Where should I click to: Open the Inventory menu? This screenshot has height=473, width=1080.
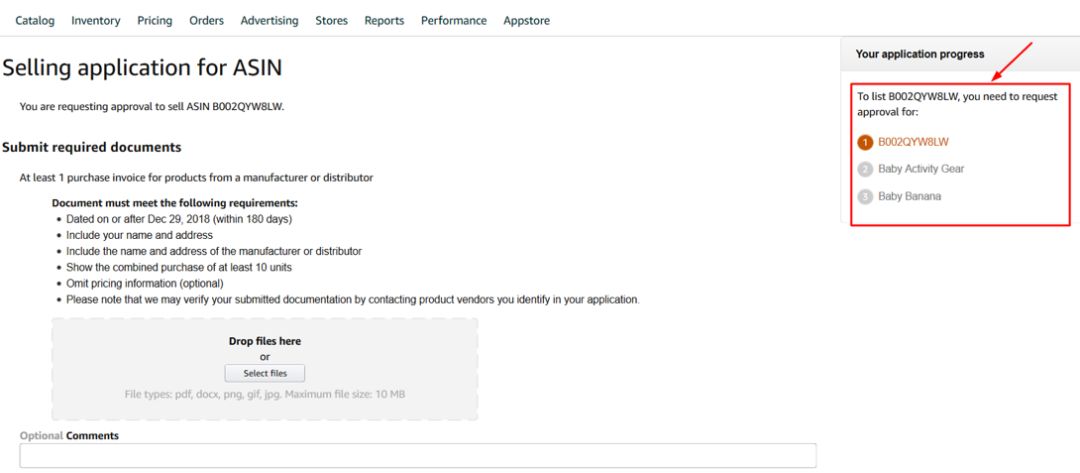pos(96,21)
